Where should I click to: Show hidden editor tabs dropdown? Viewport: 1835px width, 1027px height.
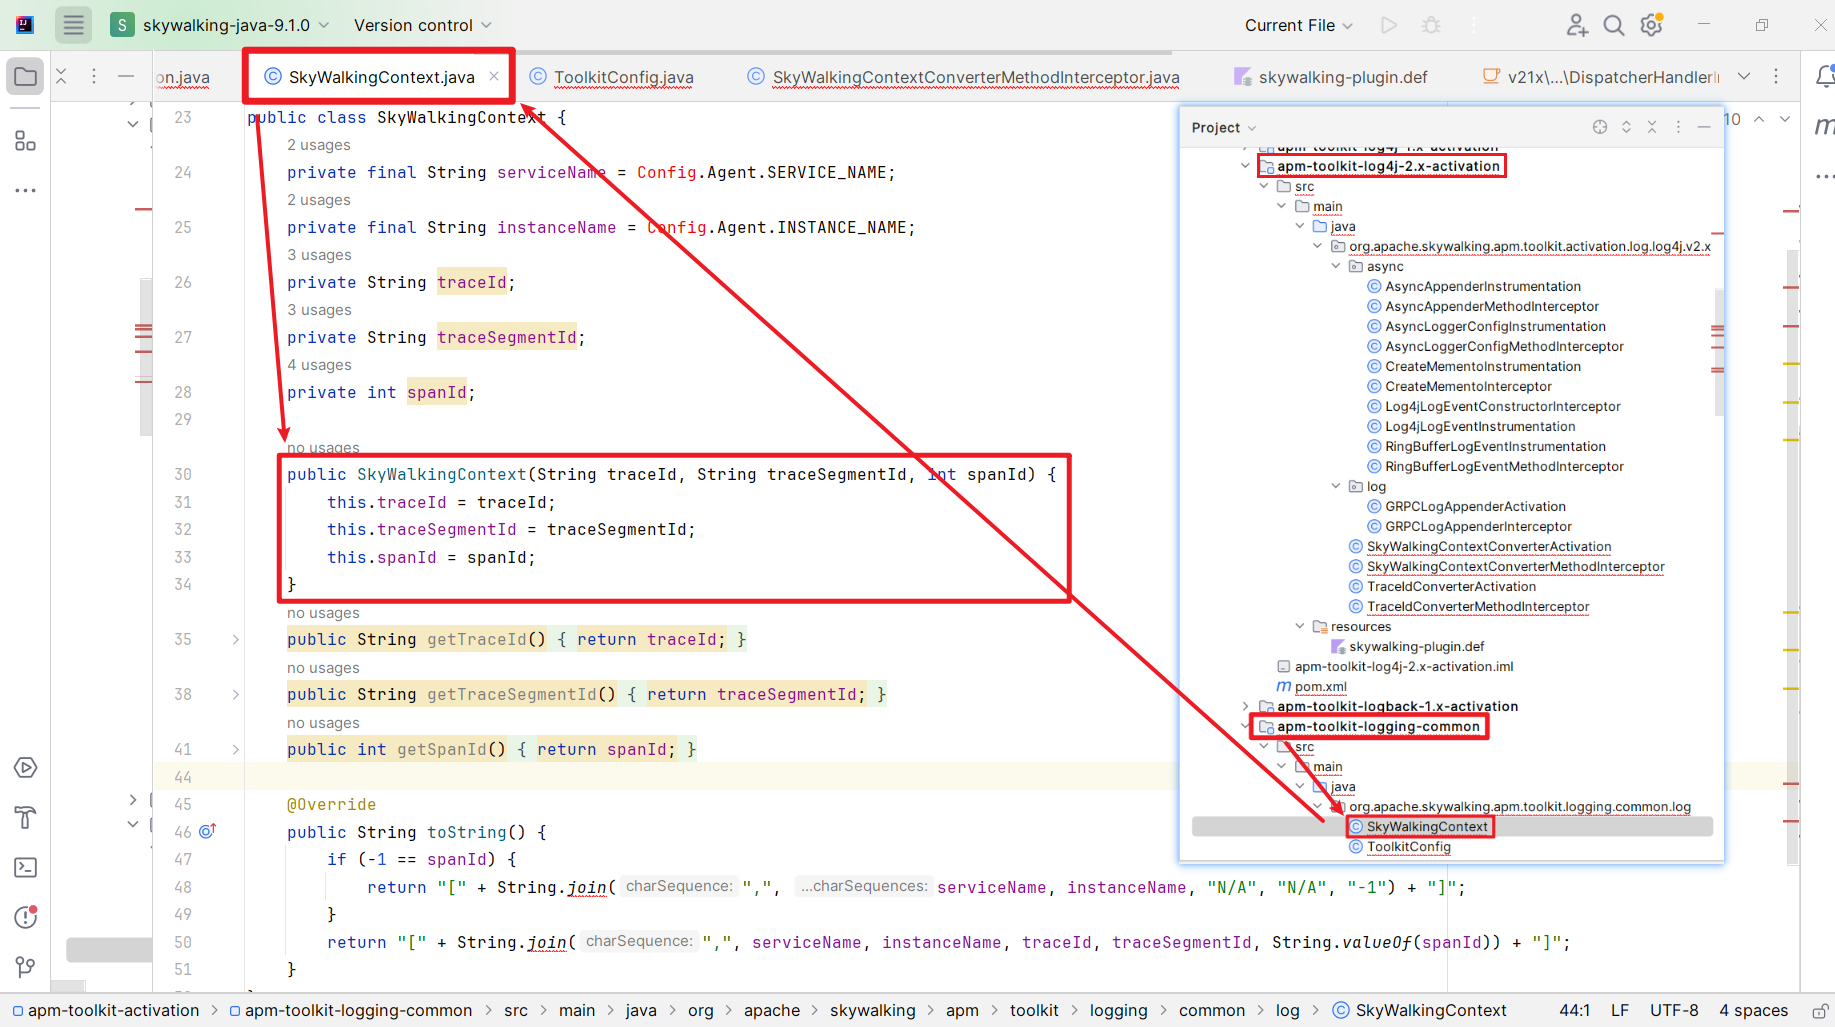point(1744,76)
